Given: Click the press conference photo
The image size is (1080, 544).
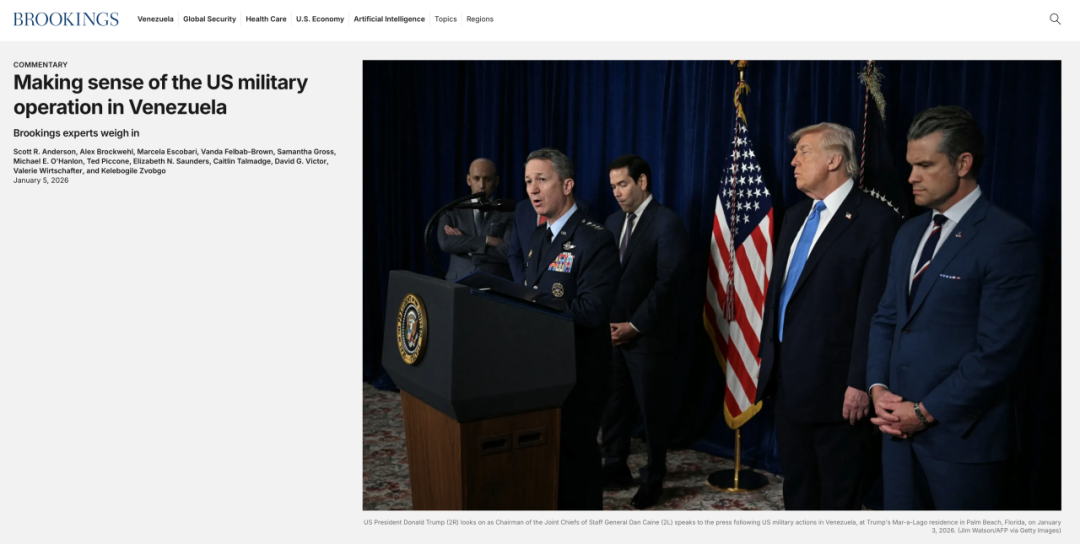Looking at the screenshot, I should coord(711,285).
